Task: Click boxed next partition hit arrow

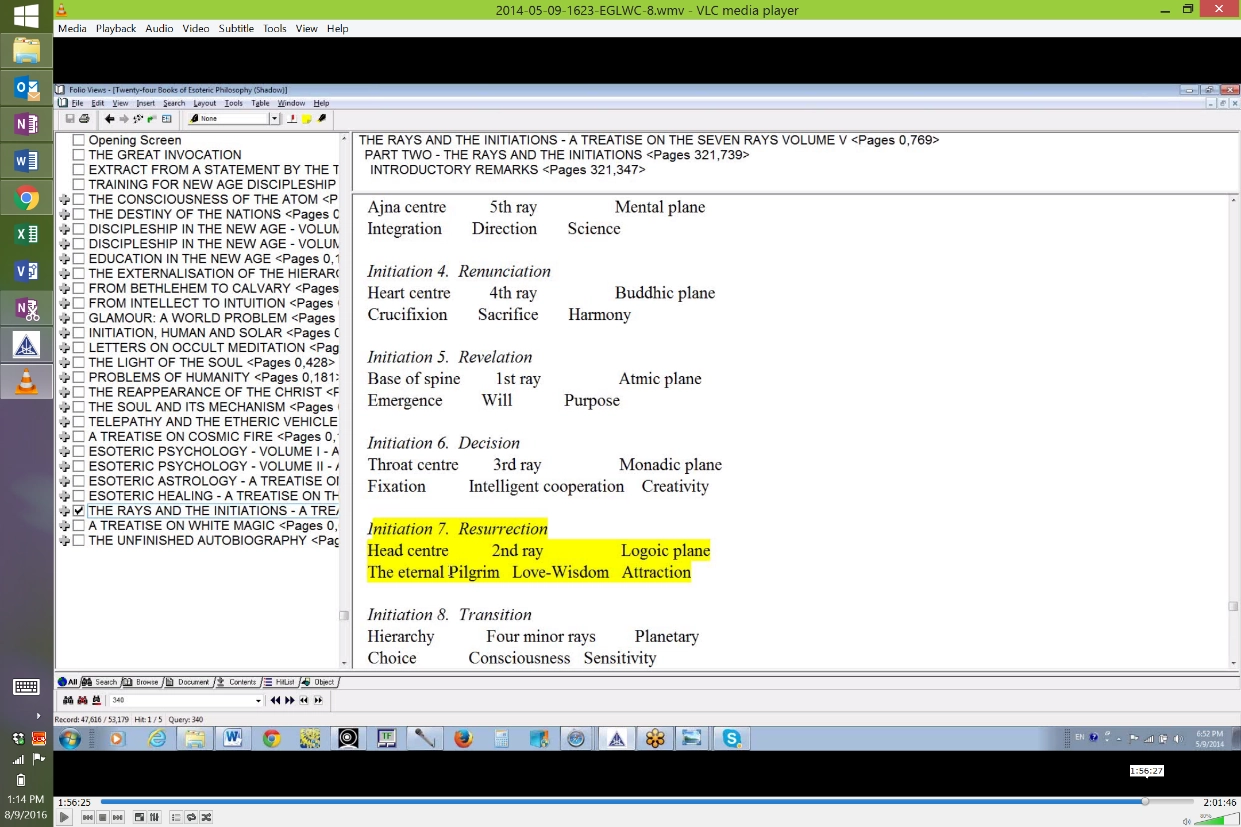Action: click(x=318, y=700)
